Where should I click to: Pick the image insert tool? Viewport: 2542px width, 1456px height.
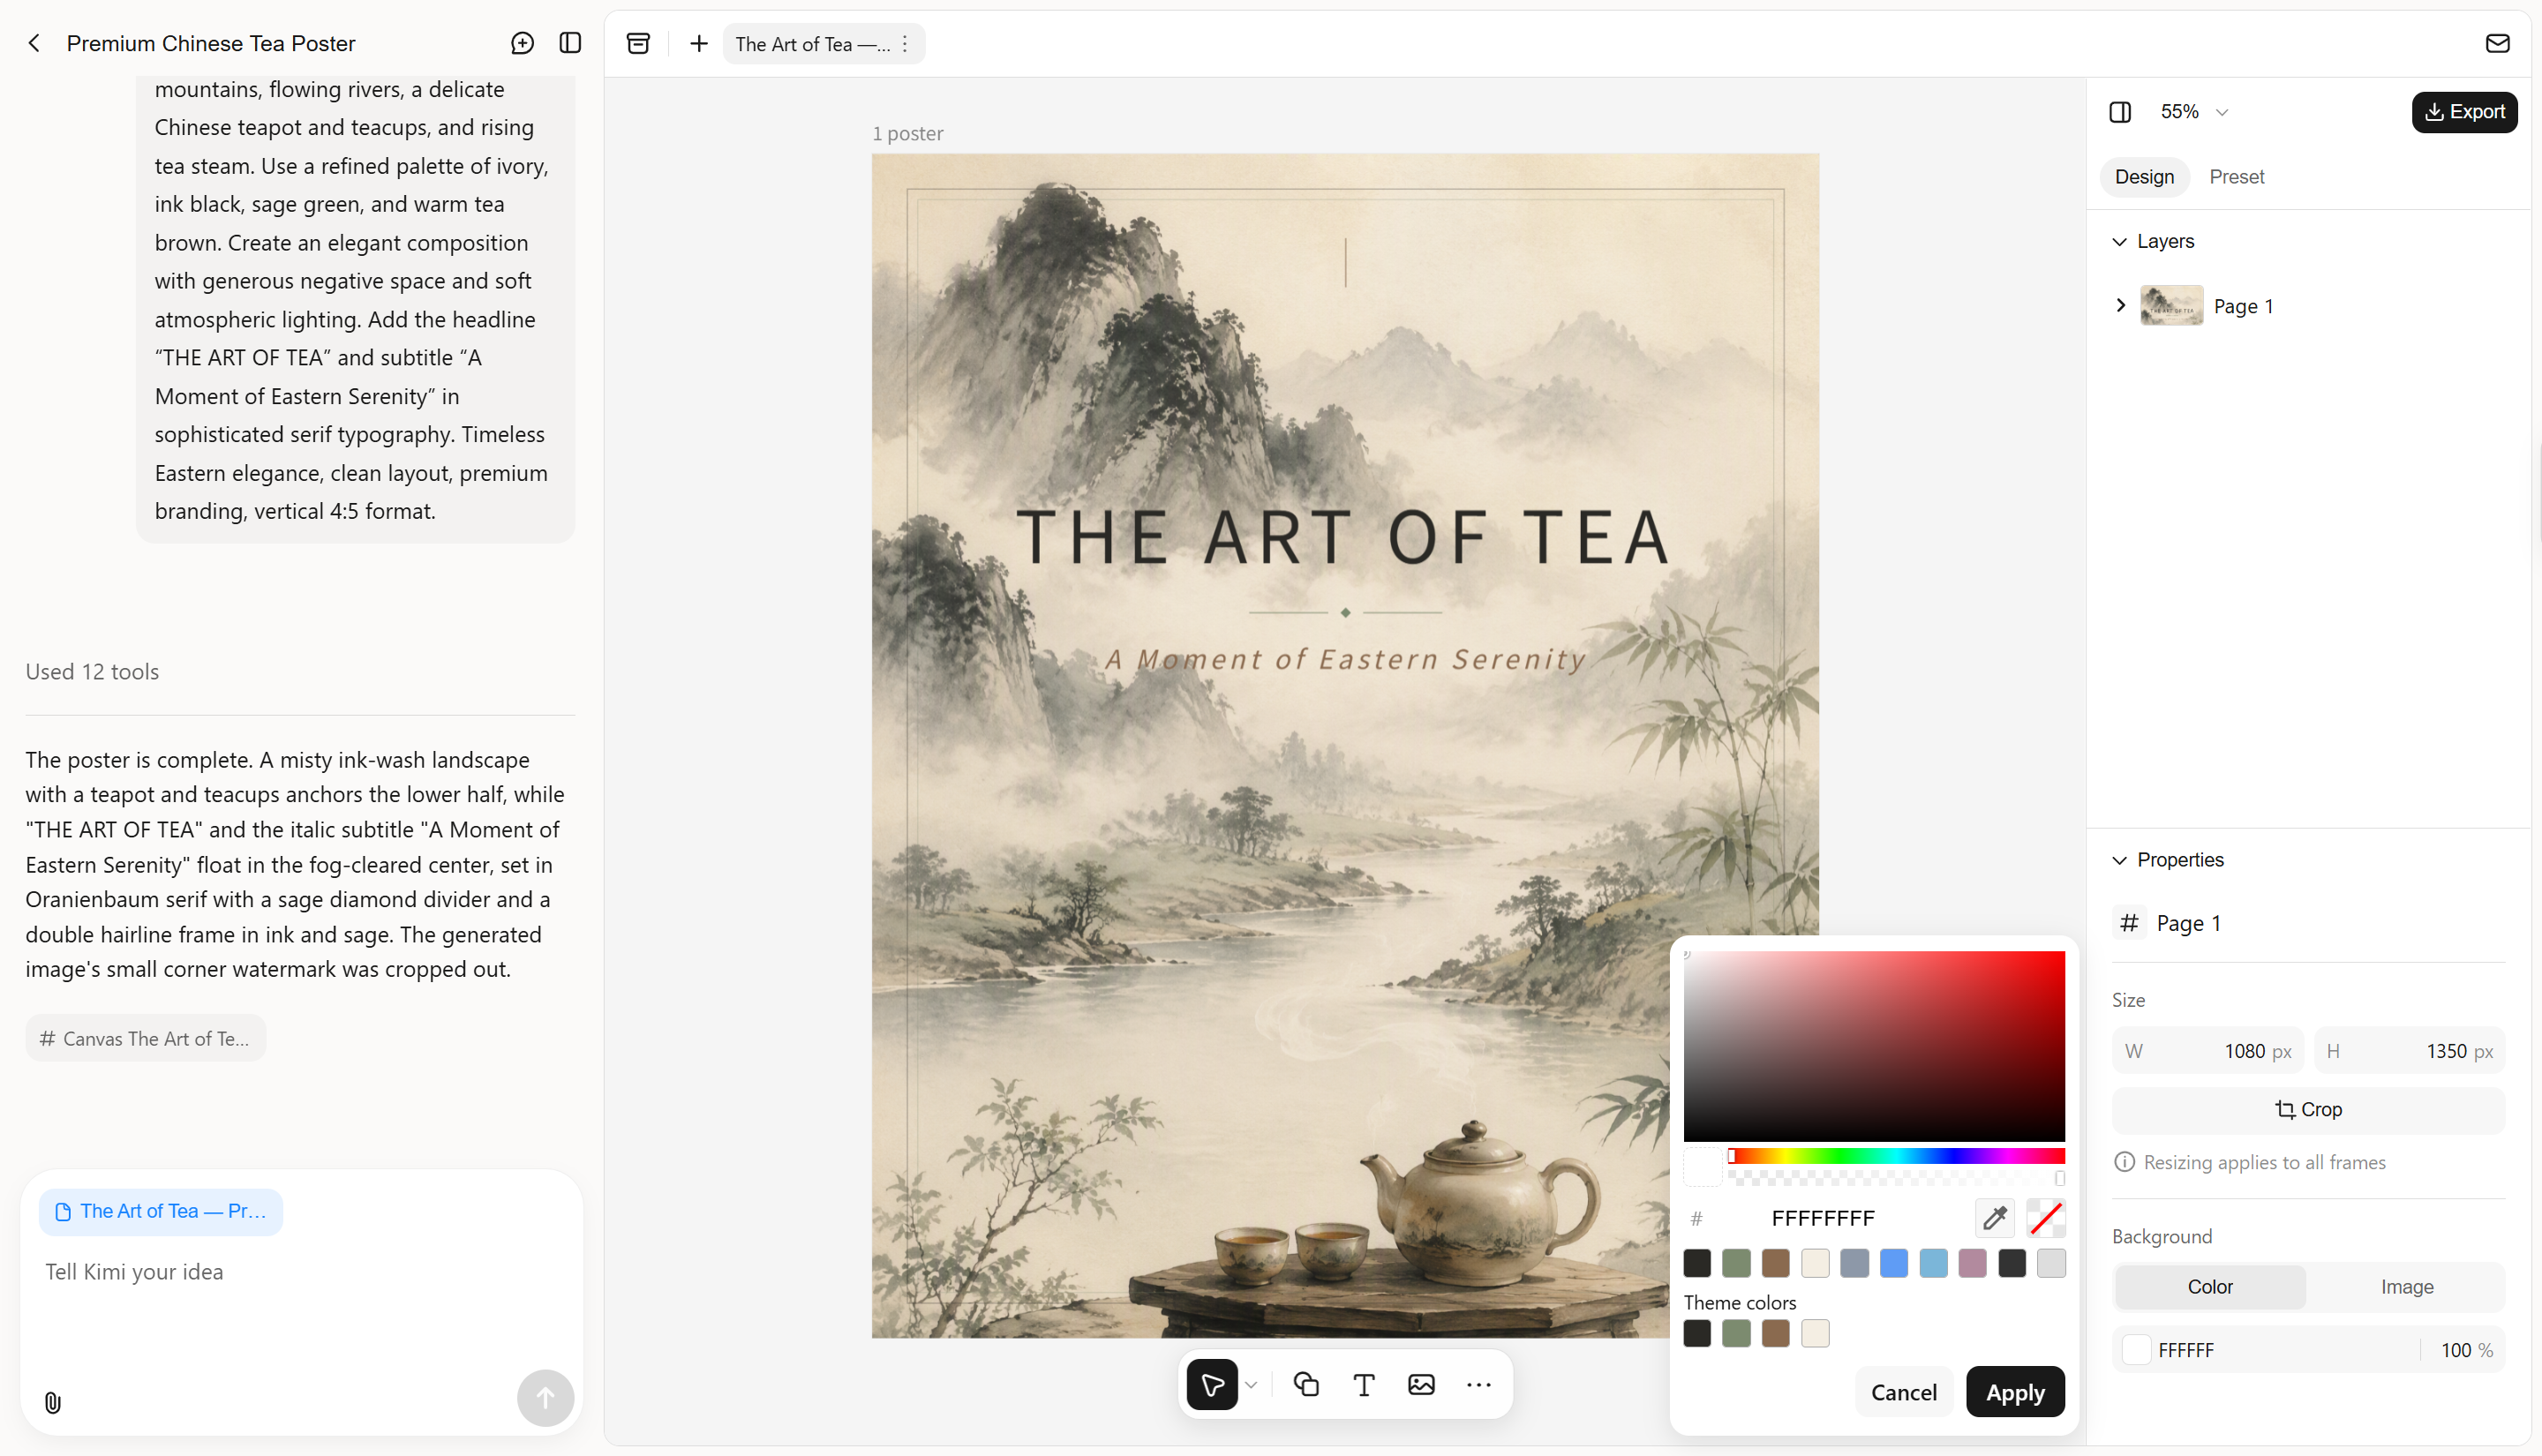1421,1384
